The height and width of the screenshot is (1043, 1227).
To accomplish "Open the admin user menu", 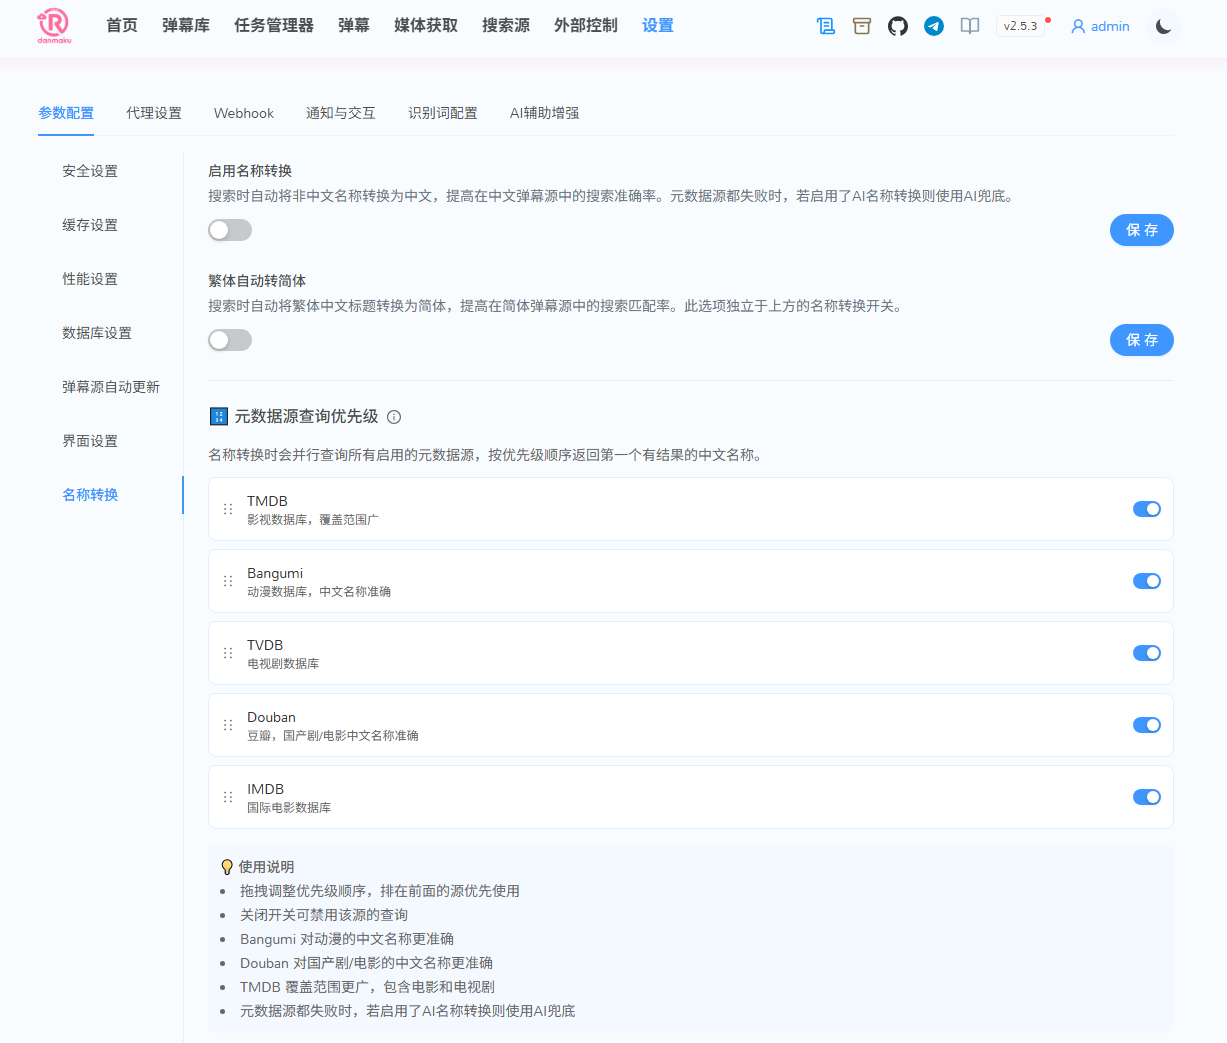I will coord(1100,26).
